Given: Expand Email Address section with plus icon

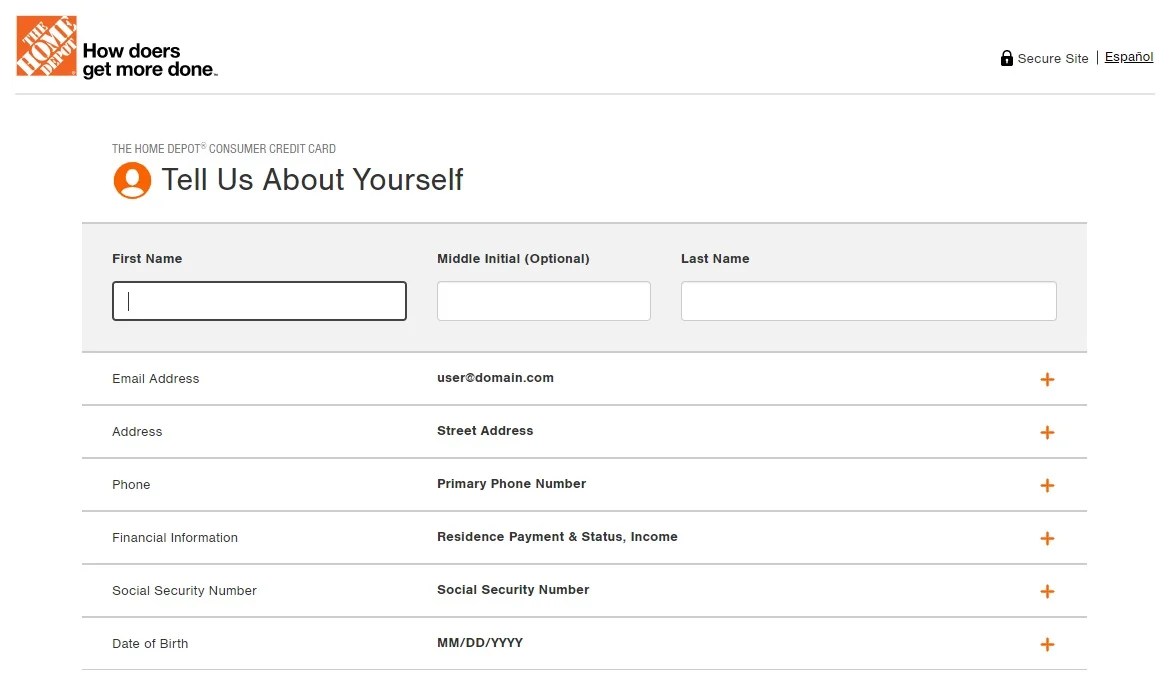Looking at the screenshot, I should point(1047,379).
